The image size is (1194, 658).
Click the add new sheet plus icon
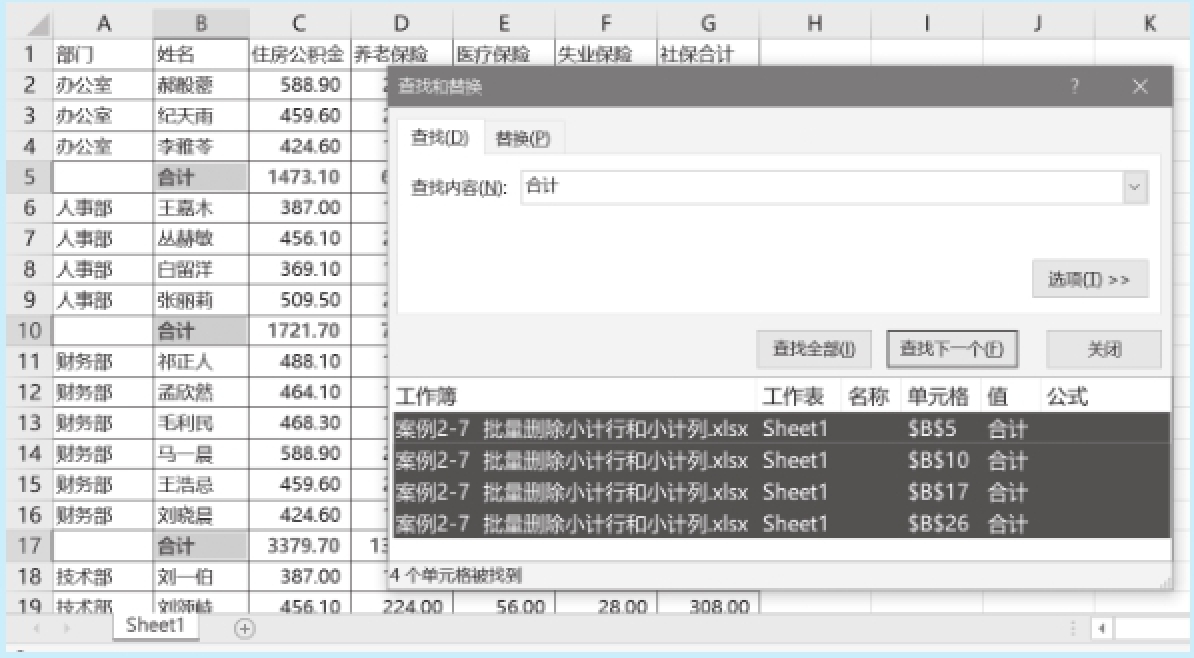[245, 628]
